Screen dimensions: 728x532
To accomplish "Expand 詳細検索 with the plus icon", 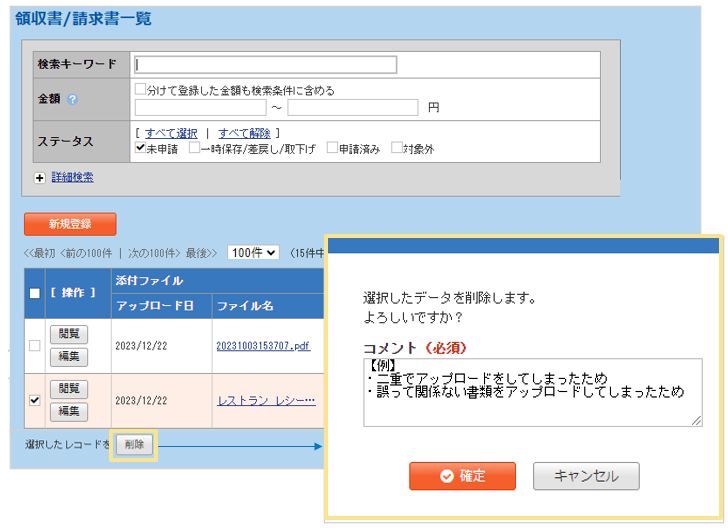I will click(40, 177).
